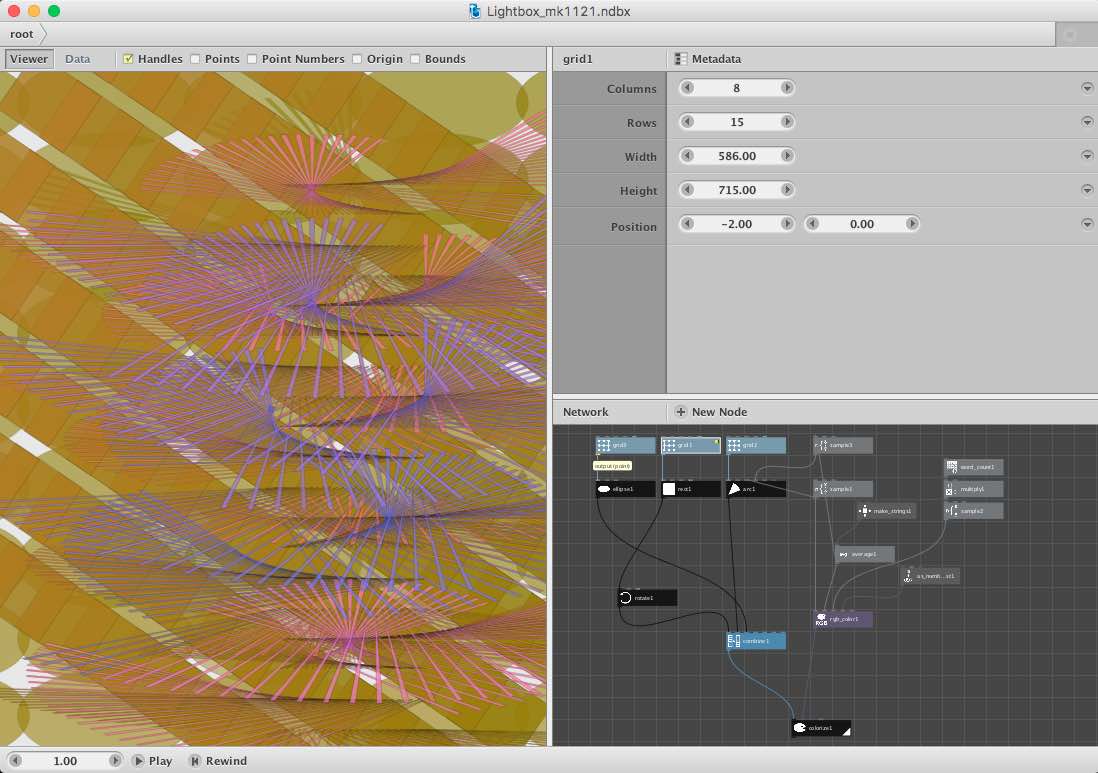Screen dimensions: 1098x773
Task: Click the Rows value field showing 15
Action: pos(737,122)
